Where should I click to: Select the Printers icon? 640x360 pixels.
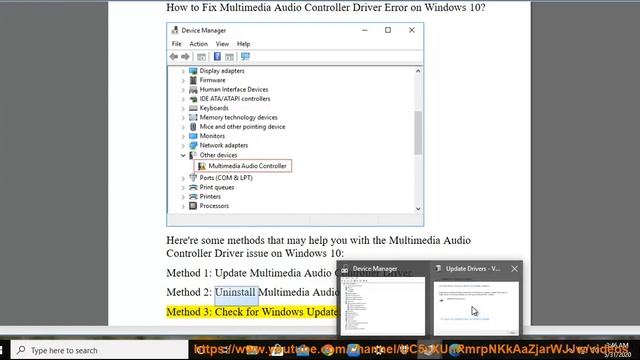193,197
